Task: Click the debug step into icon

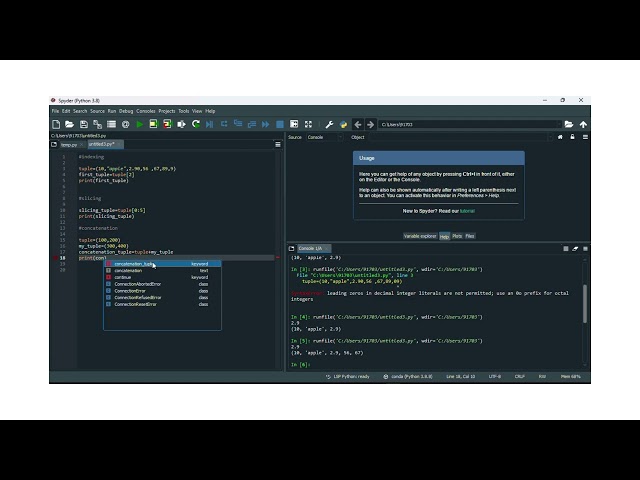Action: coord(238,124)
